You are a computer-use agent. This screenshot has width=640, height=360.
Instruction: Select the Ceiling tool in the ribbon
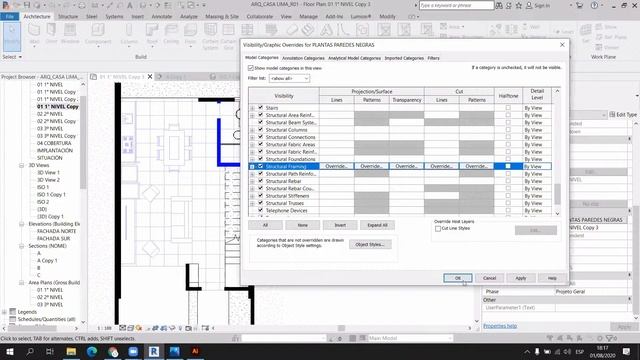171,33
